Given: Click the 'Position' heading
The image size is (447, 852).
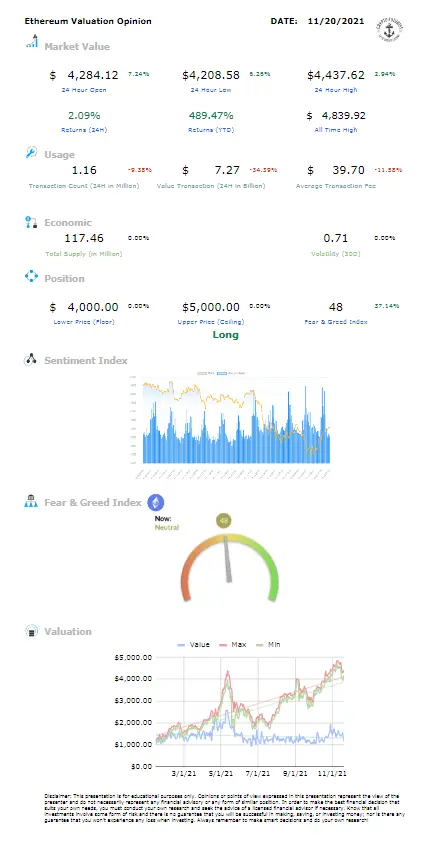Looking at the screenshot, I should coord(64,279).
